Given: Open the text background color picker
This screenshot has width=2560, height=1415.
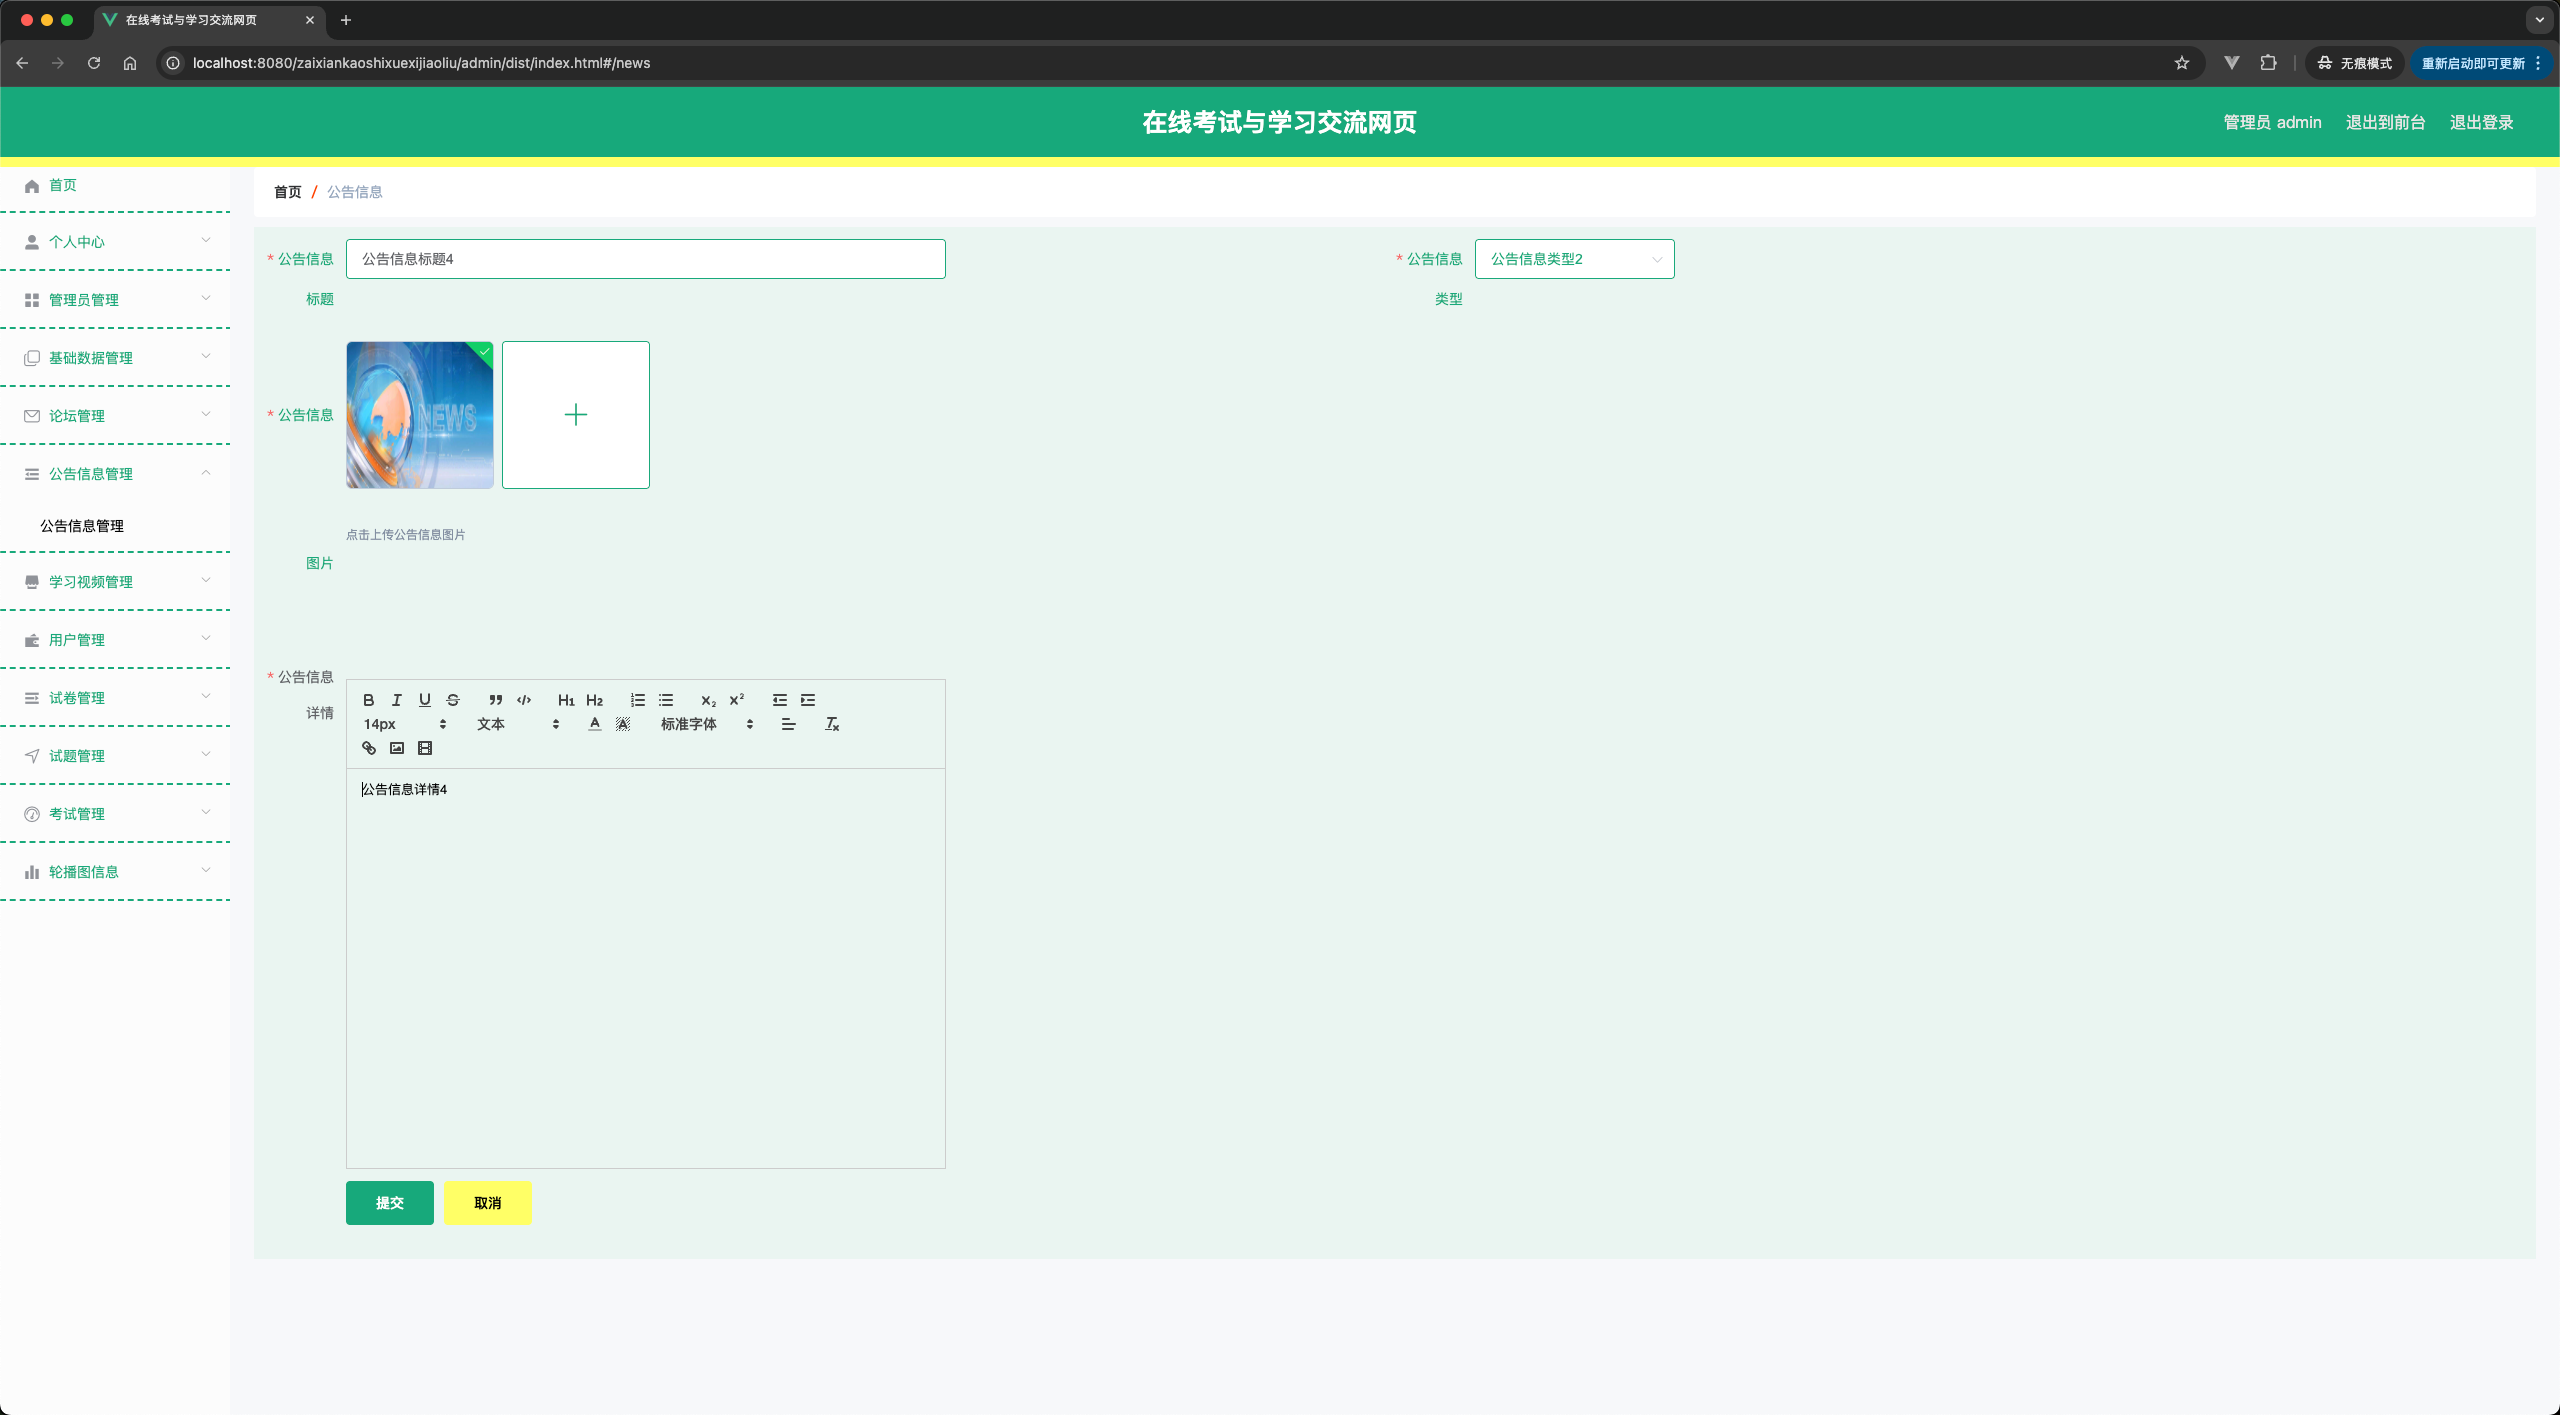Looking at the screenshot, I should 622,724.
